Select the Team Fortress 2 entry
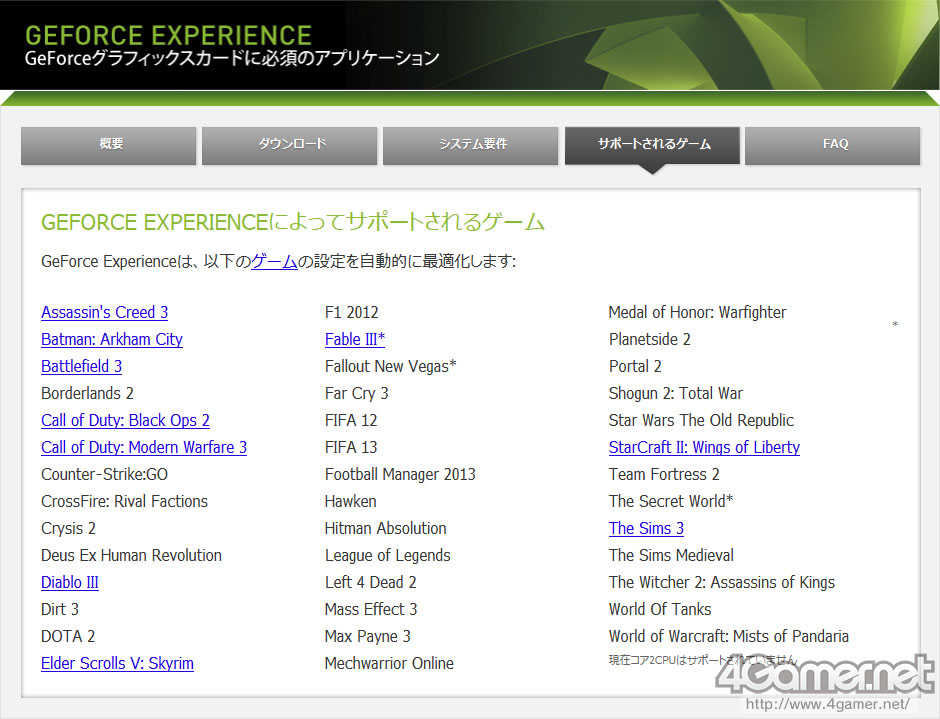 pyautogui.click(x=664, y=474)
